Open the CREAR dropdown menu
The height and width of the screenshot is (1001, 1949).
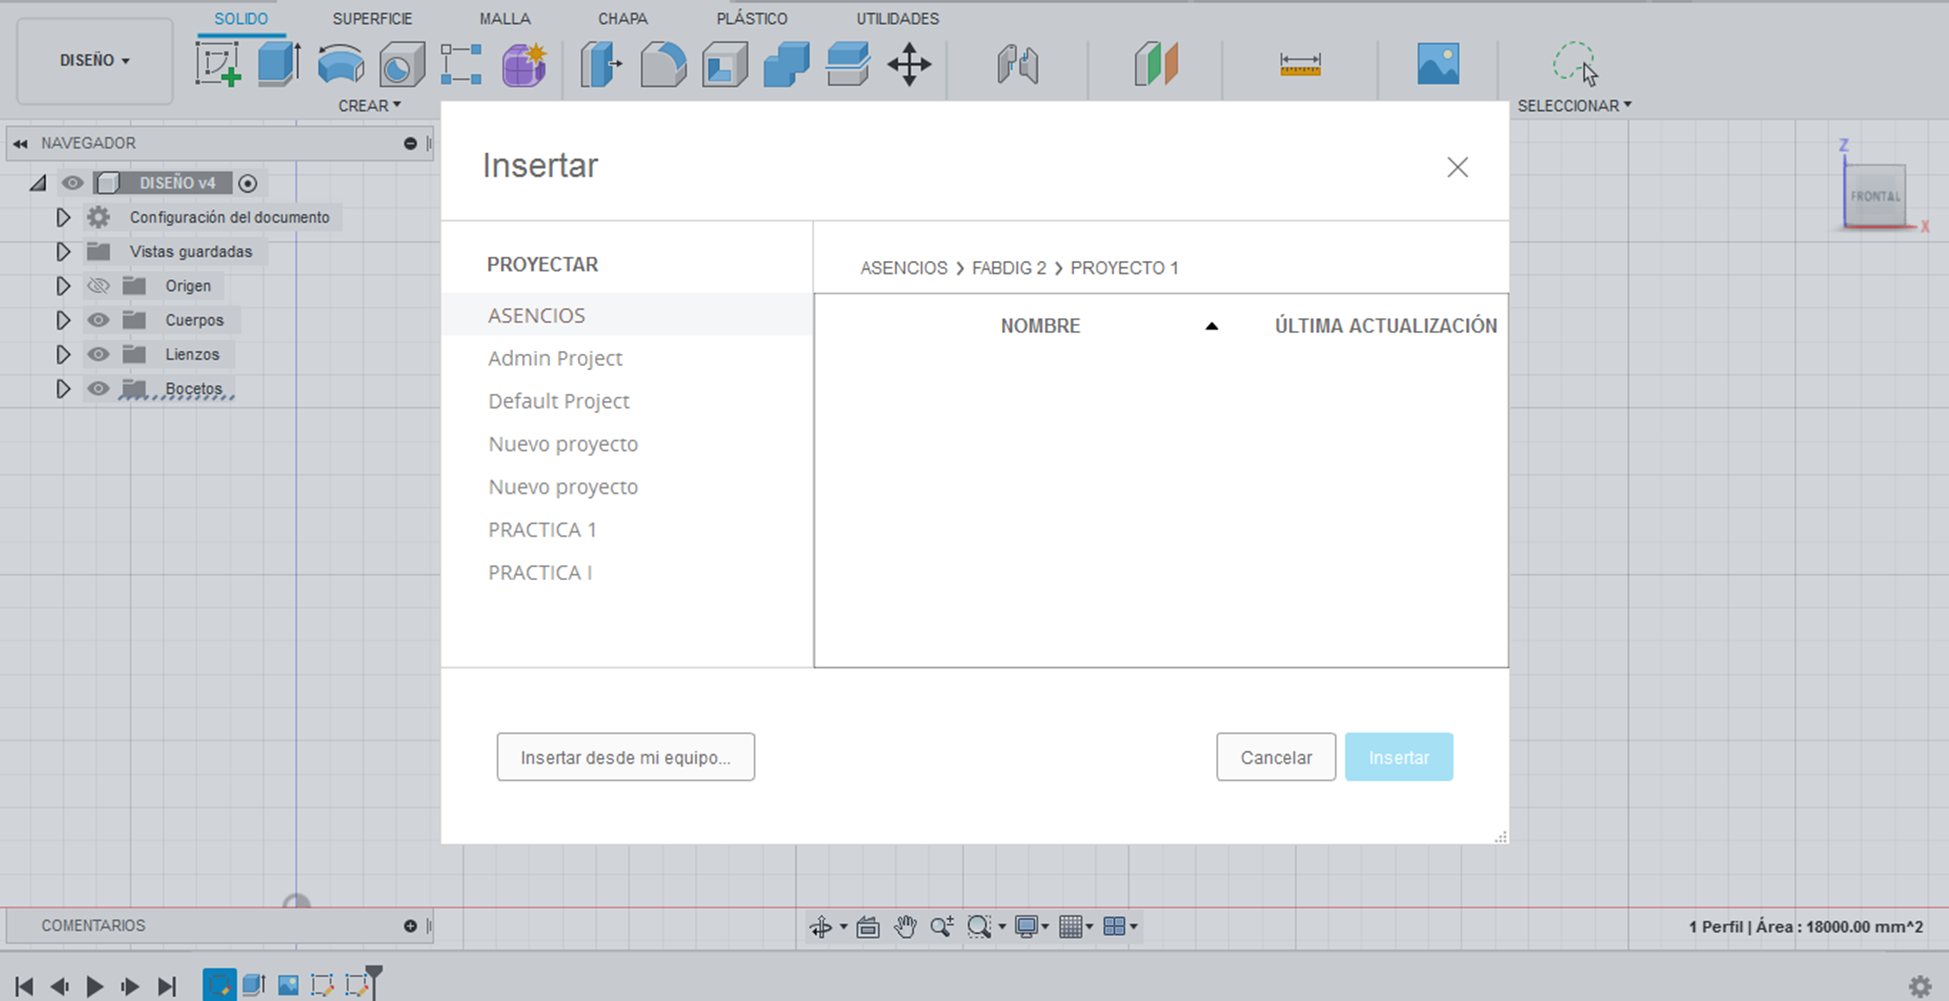click(369, 105)
